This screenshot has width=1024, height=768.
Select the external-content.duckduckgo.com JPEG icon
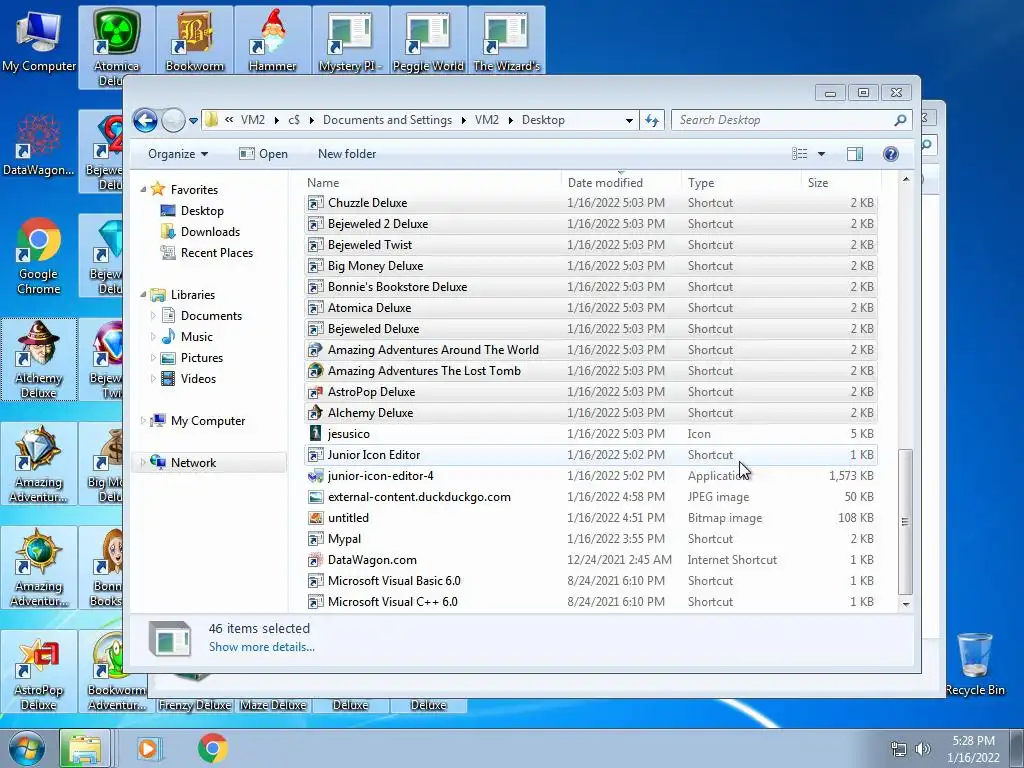tap(315, 497)
